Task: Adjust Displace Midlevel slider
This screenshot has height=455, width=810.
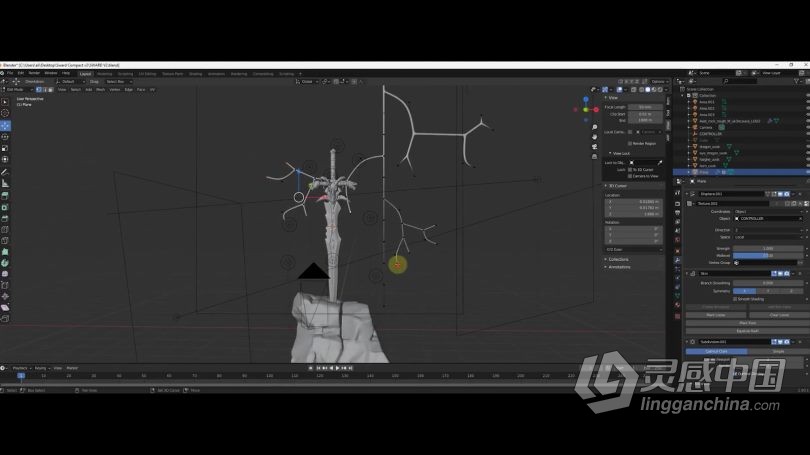Action: tap(768, 256)
